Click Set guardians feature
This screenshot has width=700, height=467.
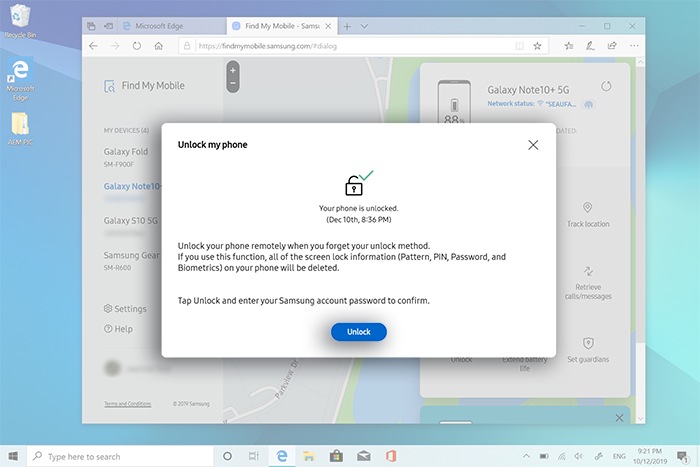pos(588,350)
